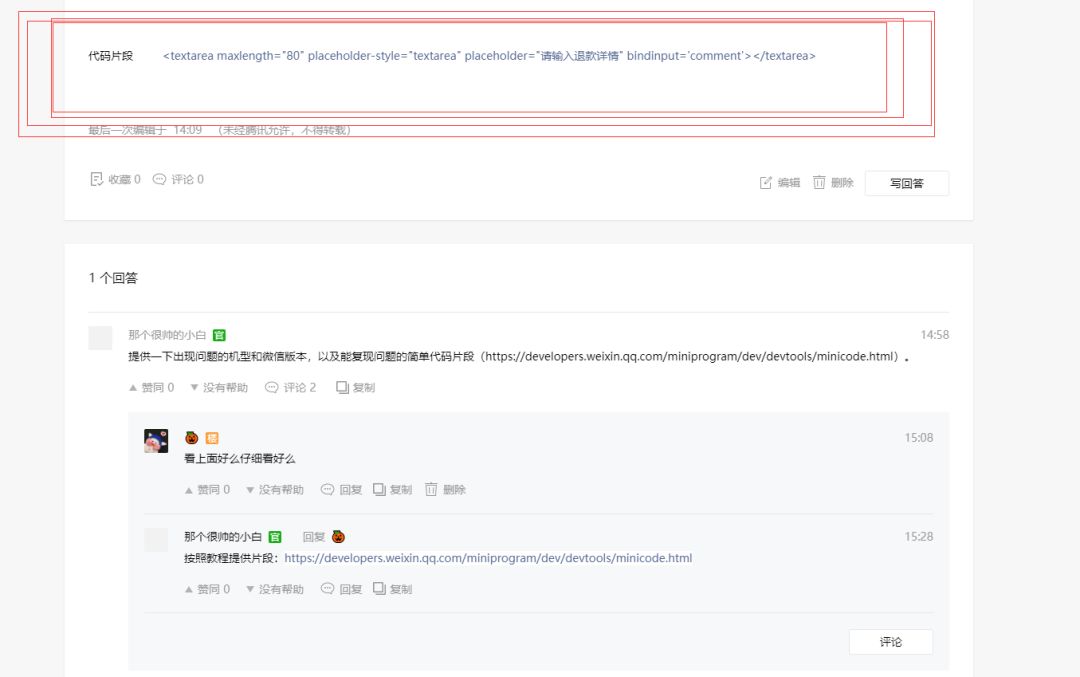The height and width of the screenshot is (677, 1080).
Task: Click the pumpkin username on the 15:08 comment
Action: pos(191,438)
